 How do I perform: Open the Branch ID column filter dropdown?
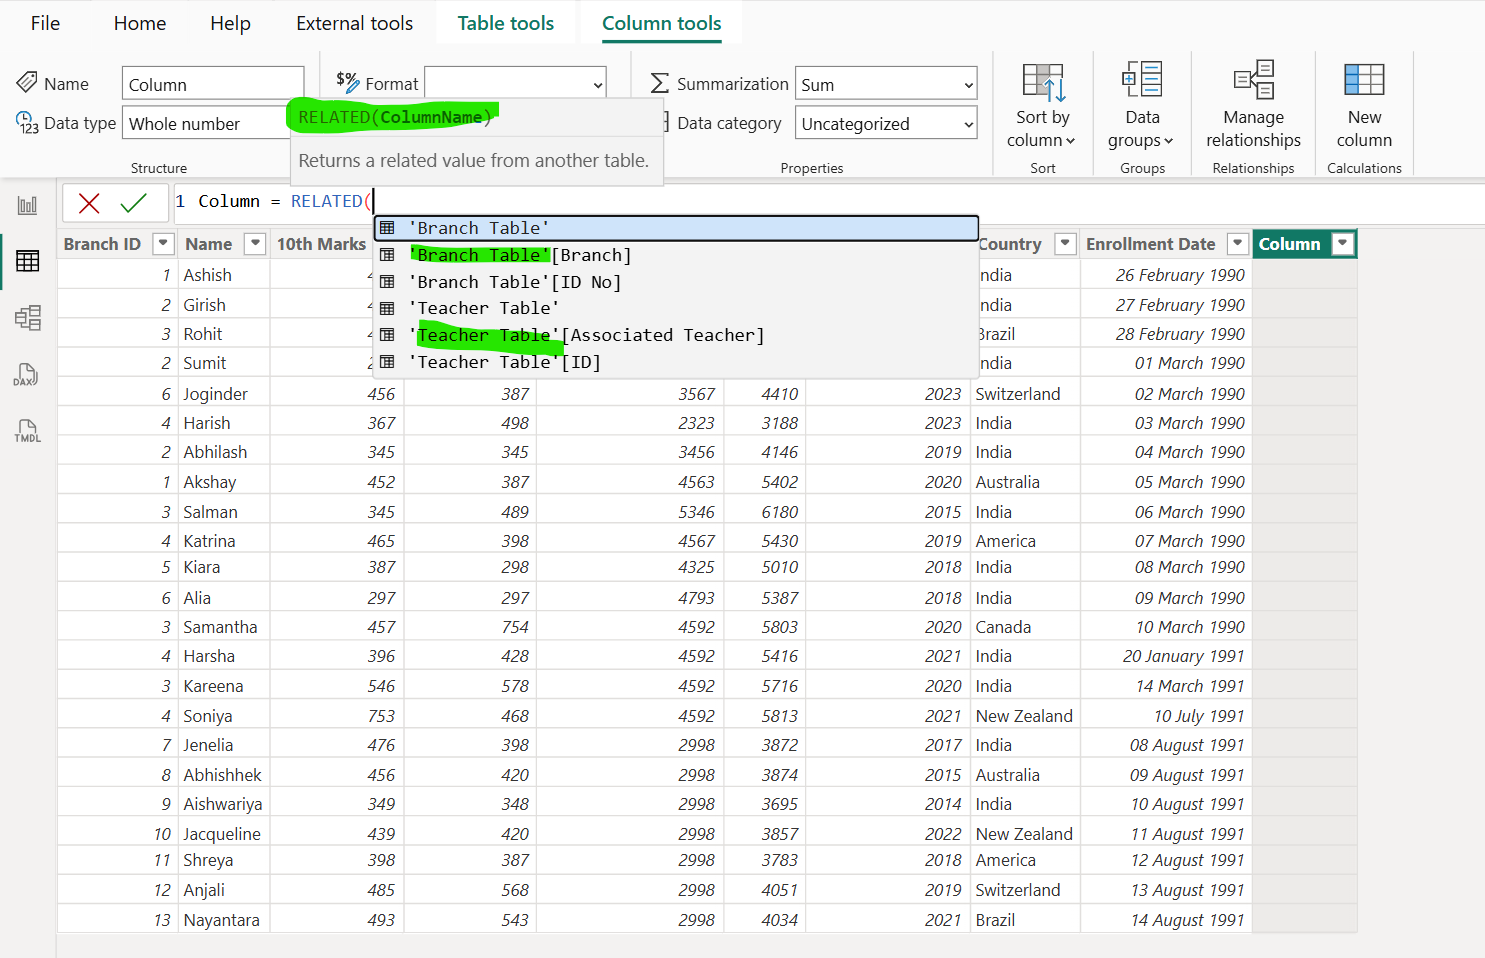point(163,243)
